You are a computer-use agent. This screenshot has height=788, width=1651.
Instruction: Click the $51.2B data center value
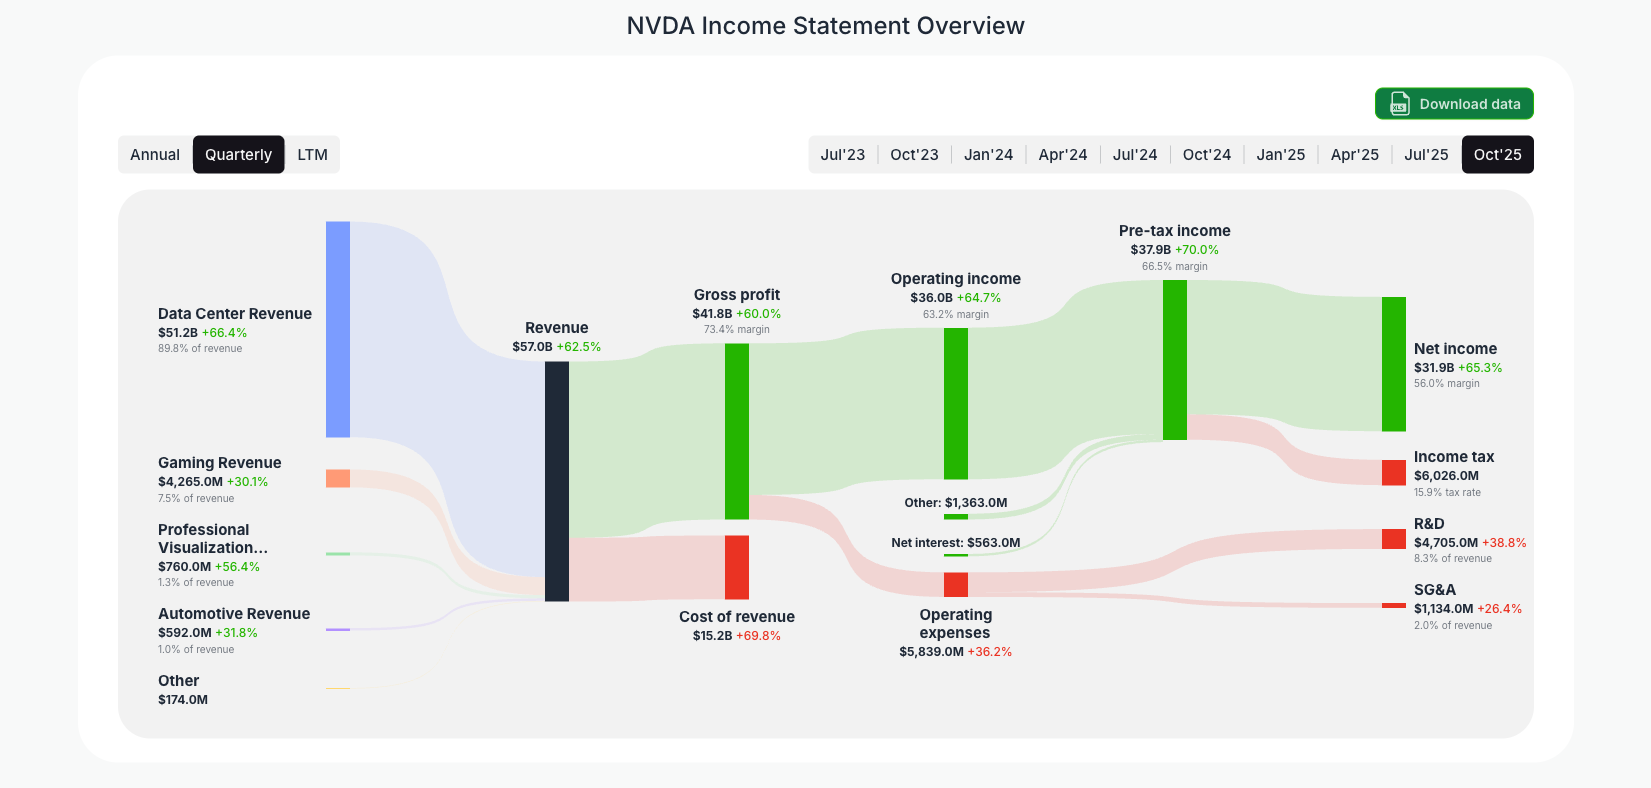(177, 333)
